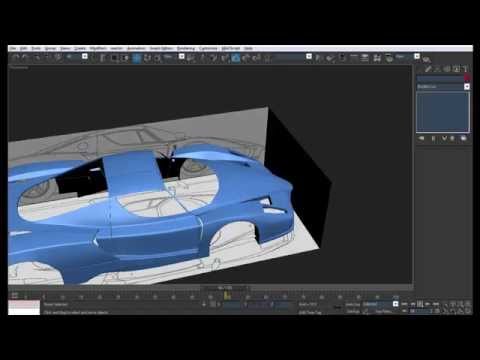Open the Edit menu
The width and height of the screenshot is (480, 360).
point(23,48)
